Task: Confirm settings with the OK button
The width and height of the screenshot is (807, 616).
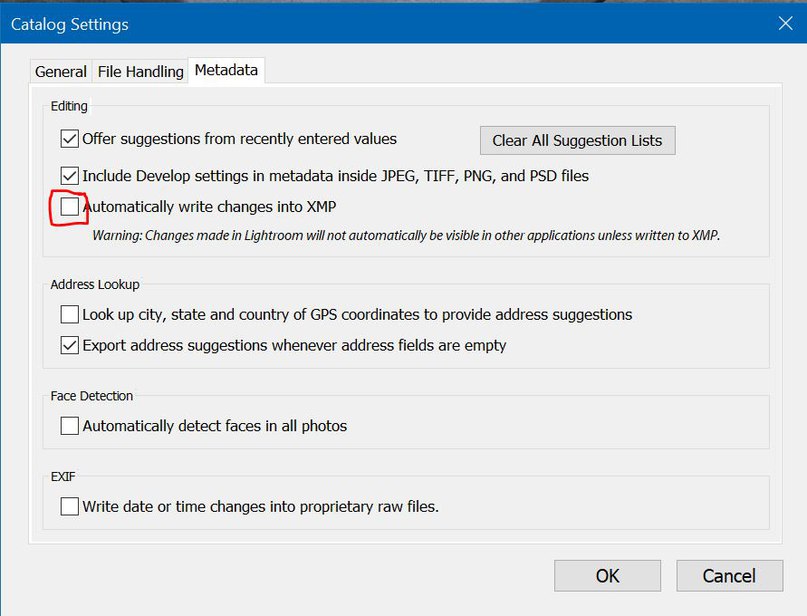Action: (607, 576)
